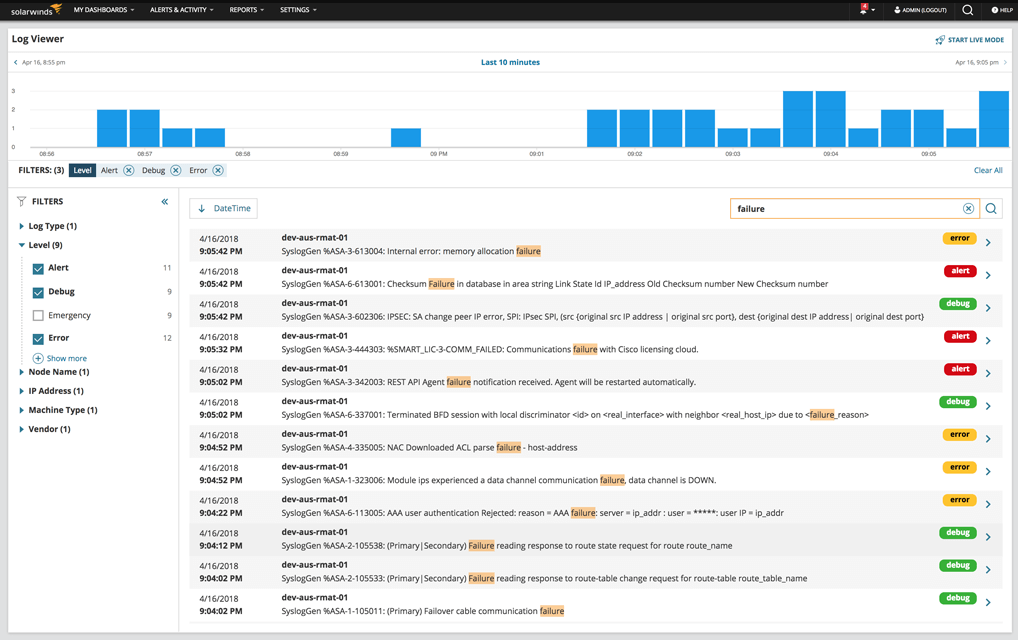Expand the Machine Type filter group
Viewport: 1018px width, 640px height.
point(21,410)
